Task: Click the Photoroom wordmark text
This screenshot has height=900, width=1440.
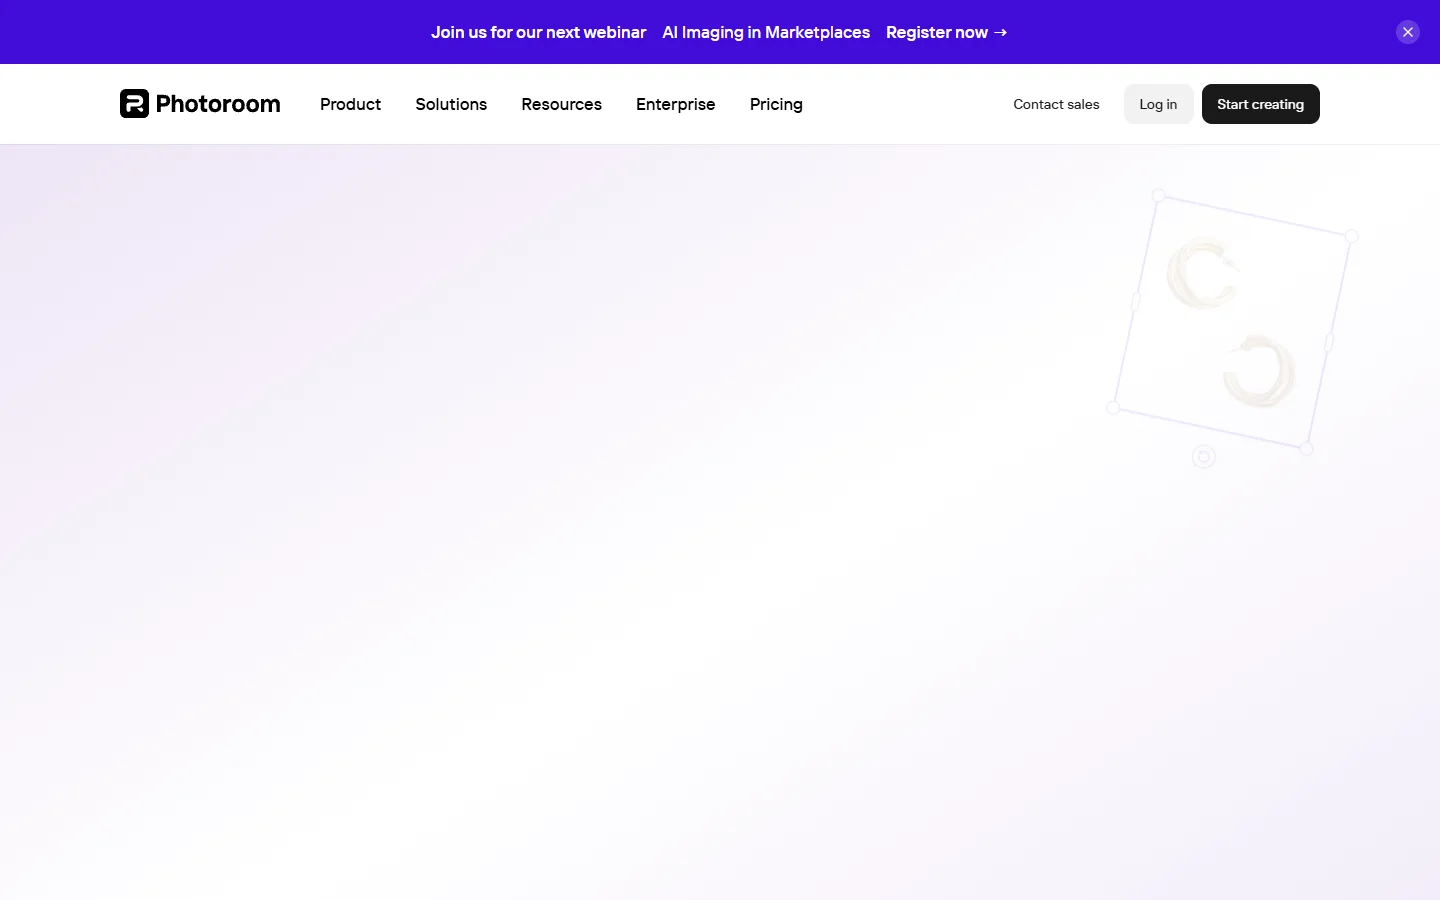Action: pyautogui.click(x=218, y=104)
